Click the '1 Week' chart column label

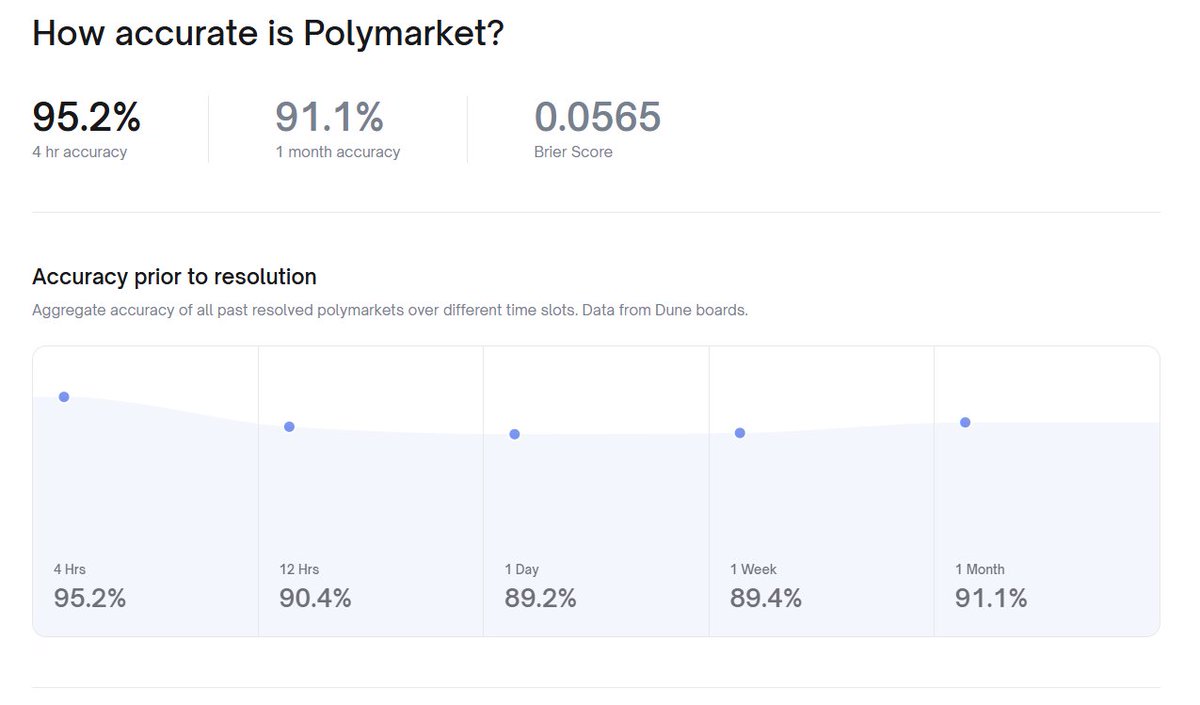[753, 569]
